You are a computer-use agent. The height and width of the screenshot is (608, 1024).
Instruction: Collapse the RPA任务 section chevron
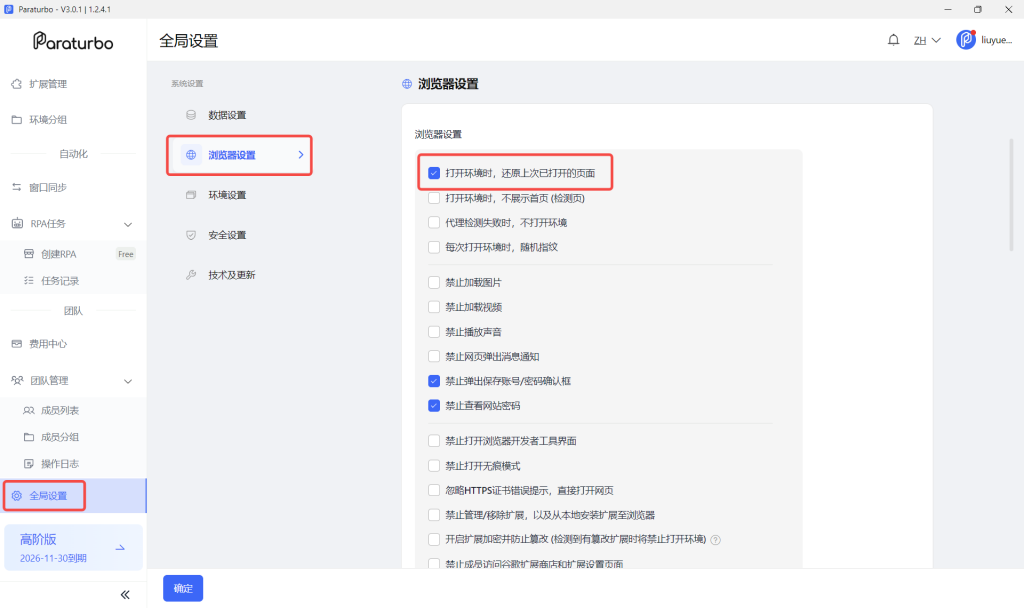tap(128, 225)
